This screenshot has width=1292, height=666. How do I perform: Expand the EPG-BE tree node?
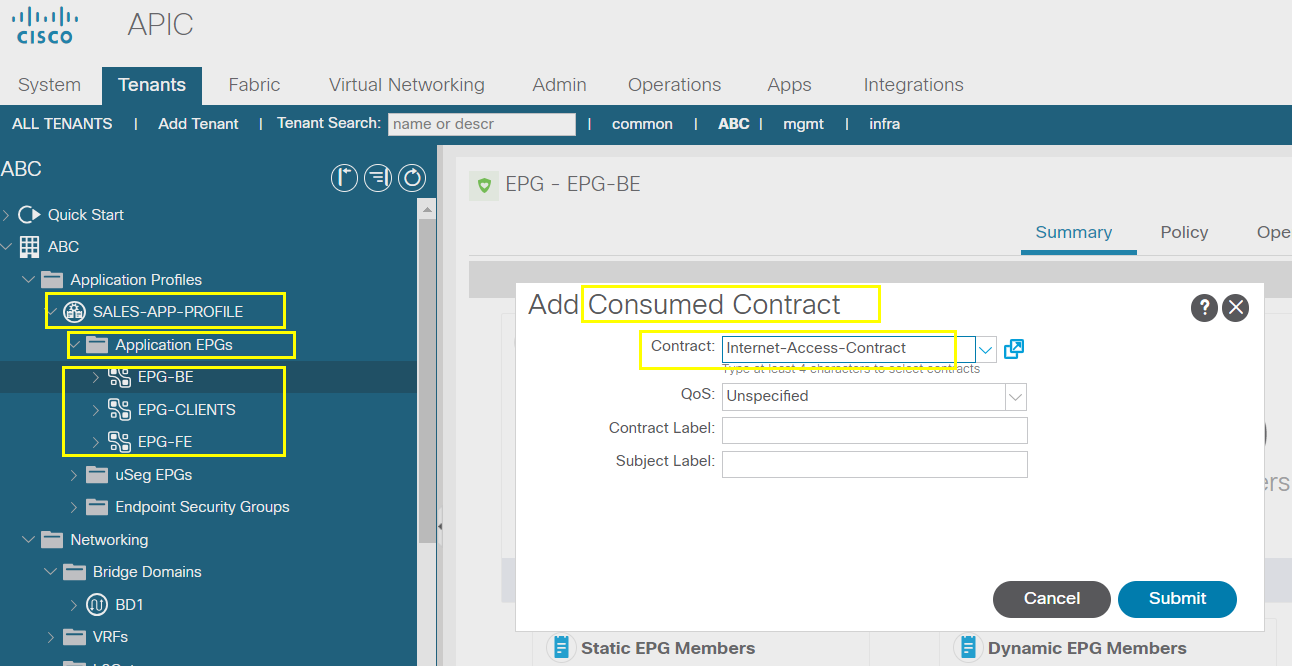point(96,377)
